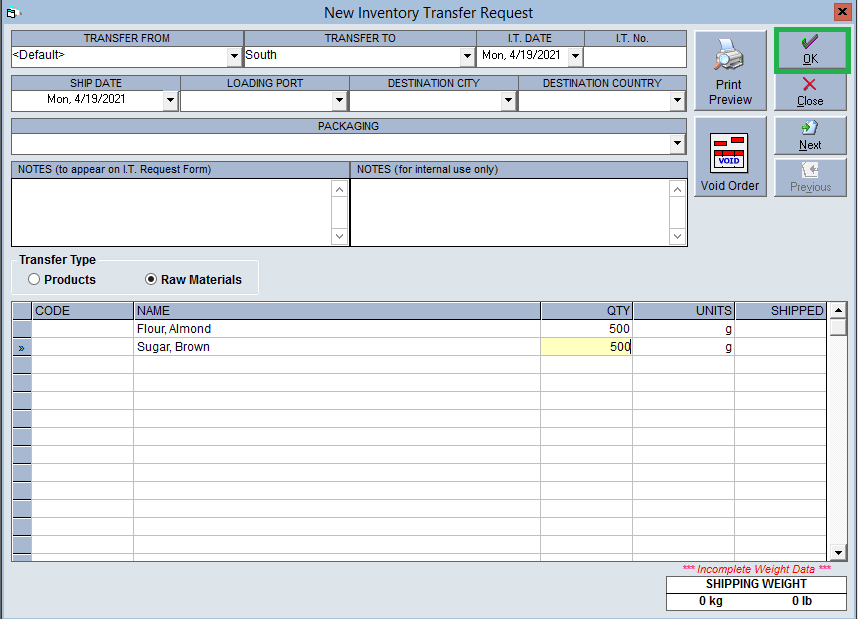Click the window icon in title bar
The height and width of the screenshot is (625, 861).
click(x=13, y=12)
